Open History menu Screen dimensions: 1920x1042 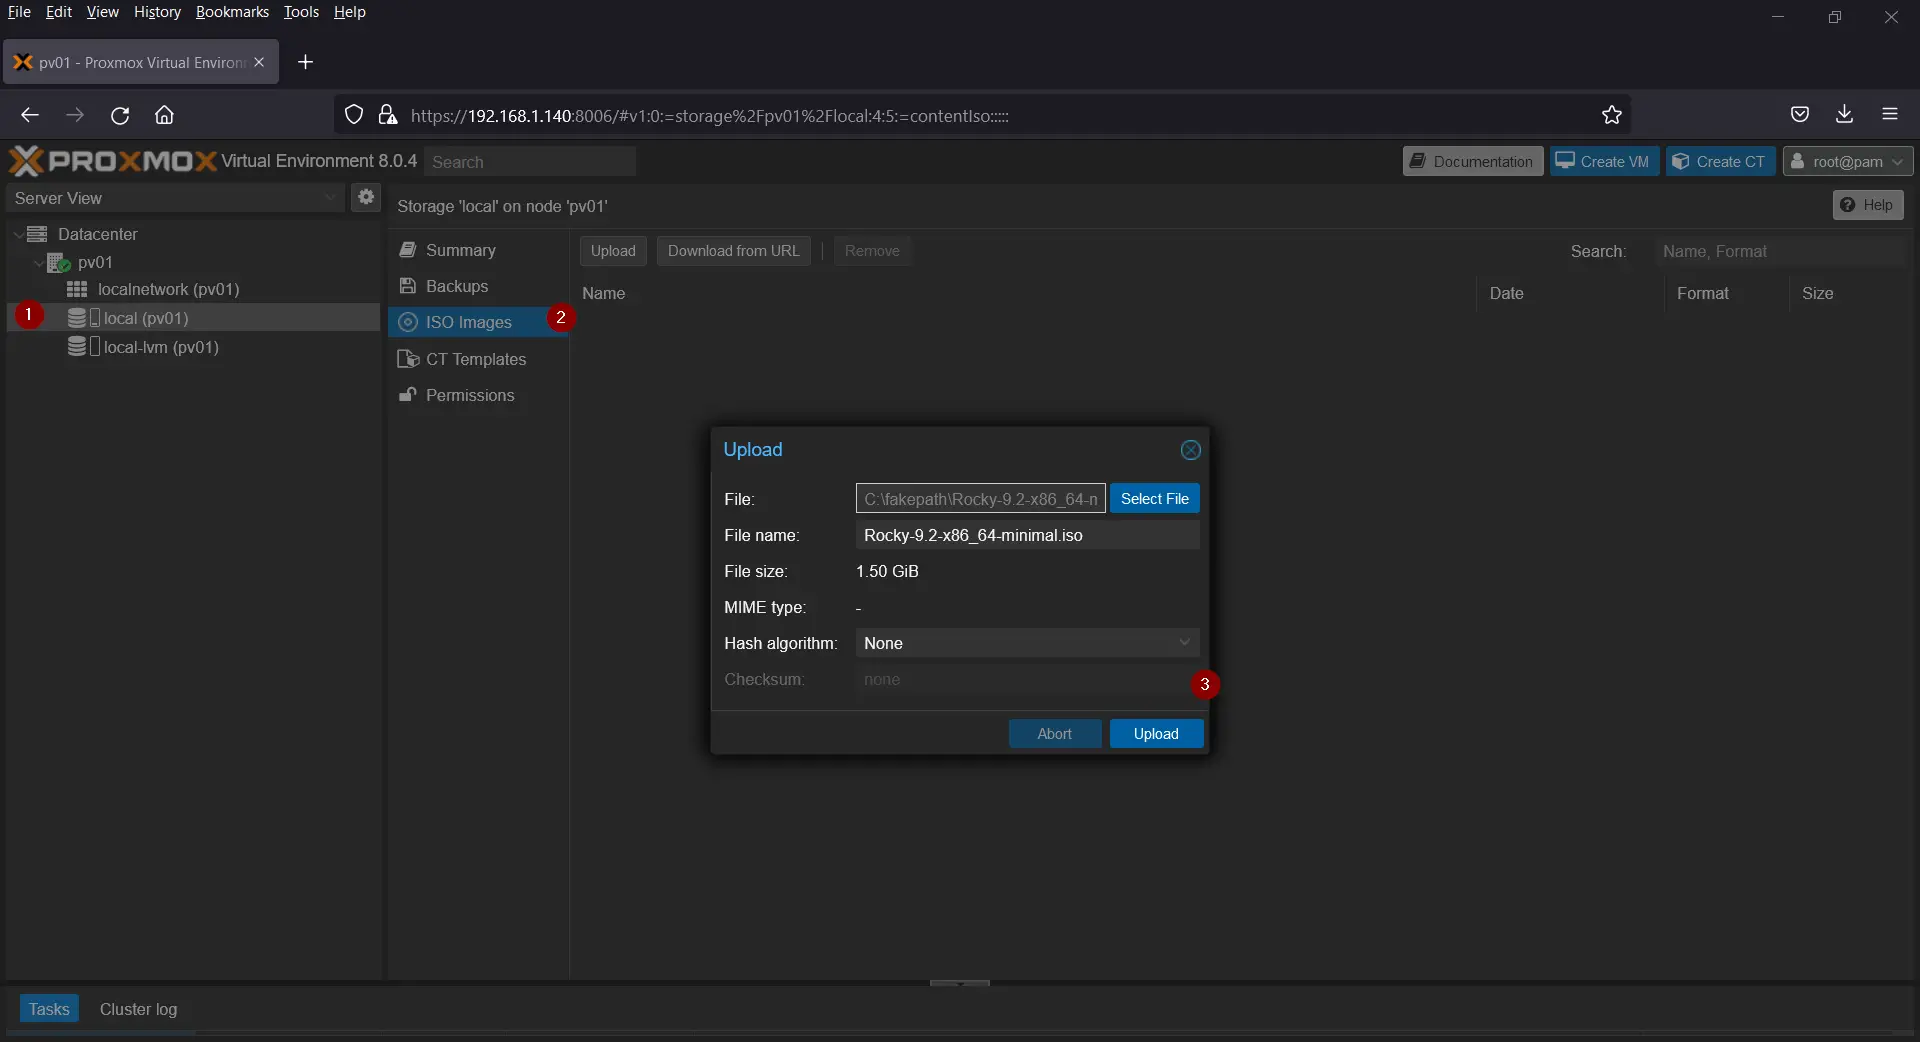click(157, 12)
